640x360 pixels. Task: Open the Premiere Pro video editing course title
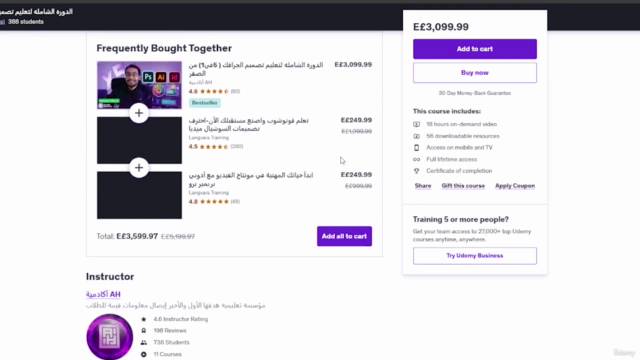click(251, 180)
